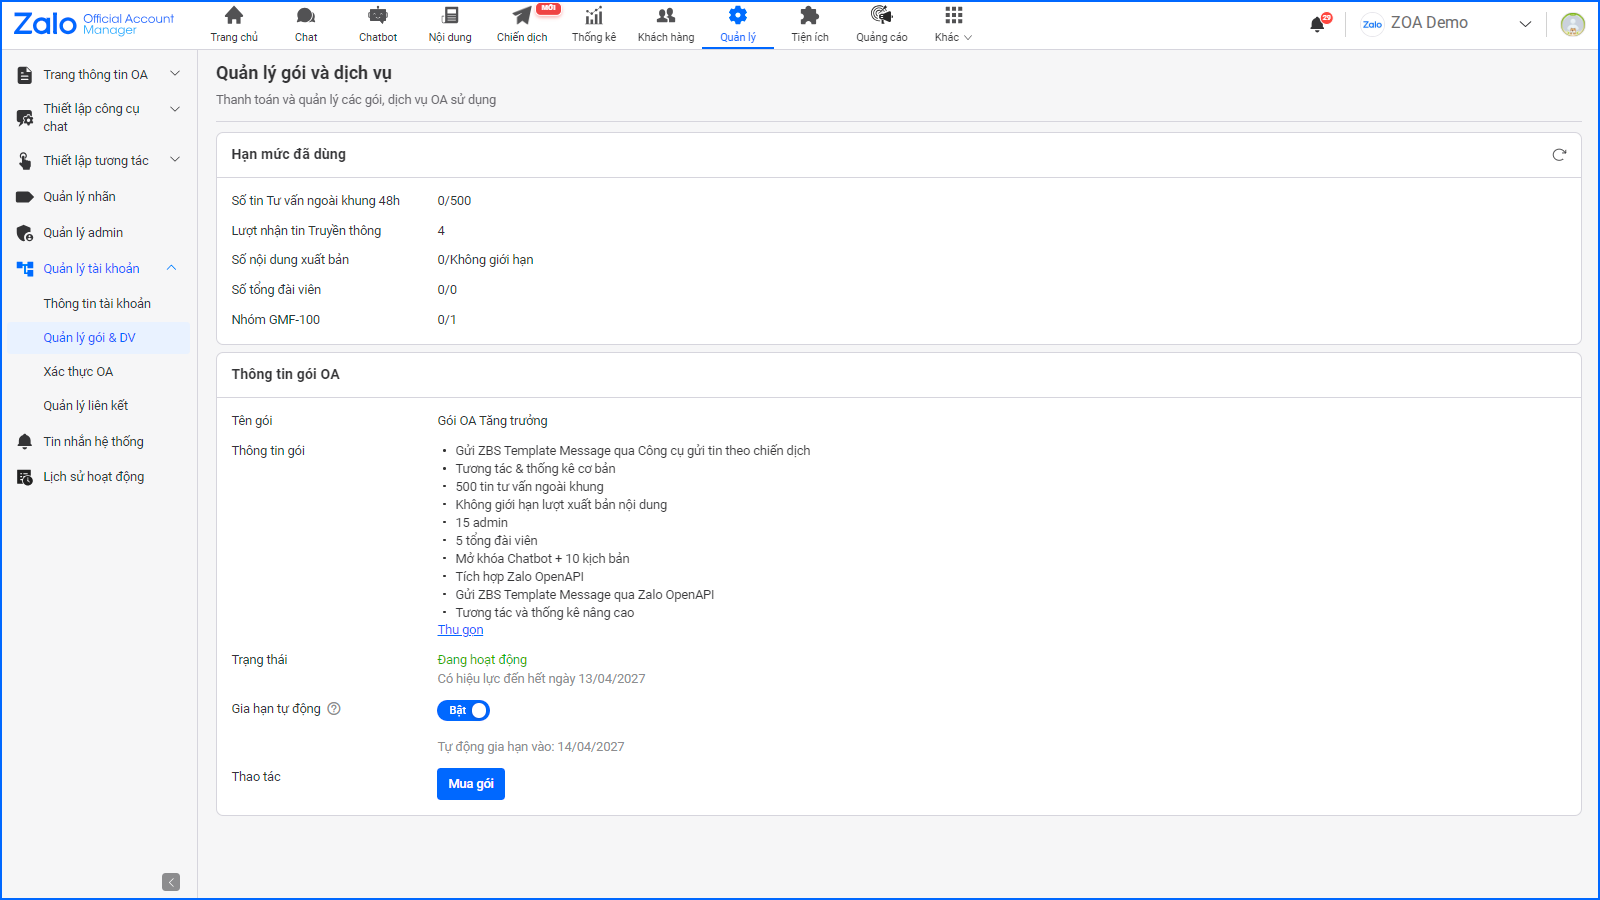Viewport: 1600px width, 900px height.
Task: Open the Chat section
Action: [306, 24]
